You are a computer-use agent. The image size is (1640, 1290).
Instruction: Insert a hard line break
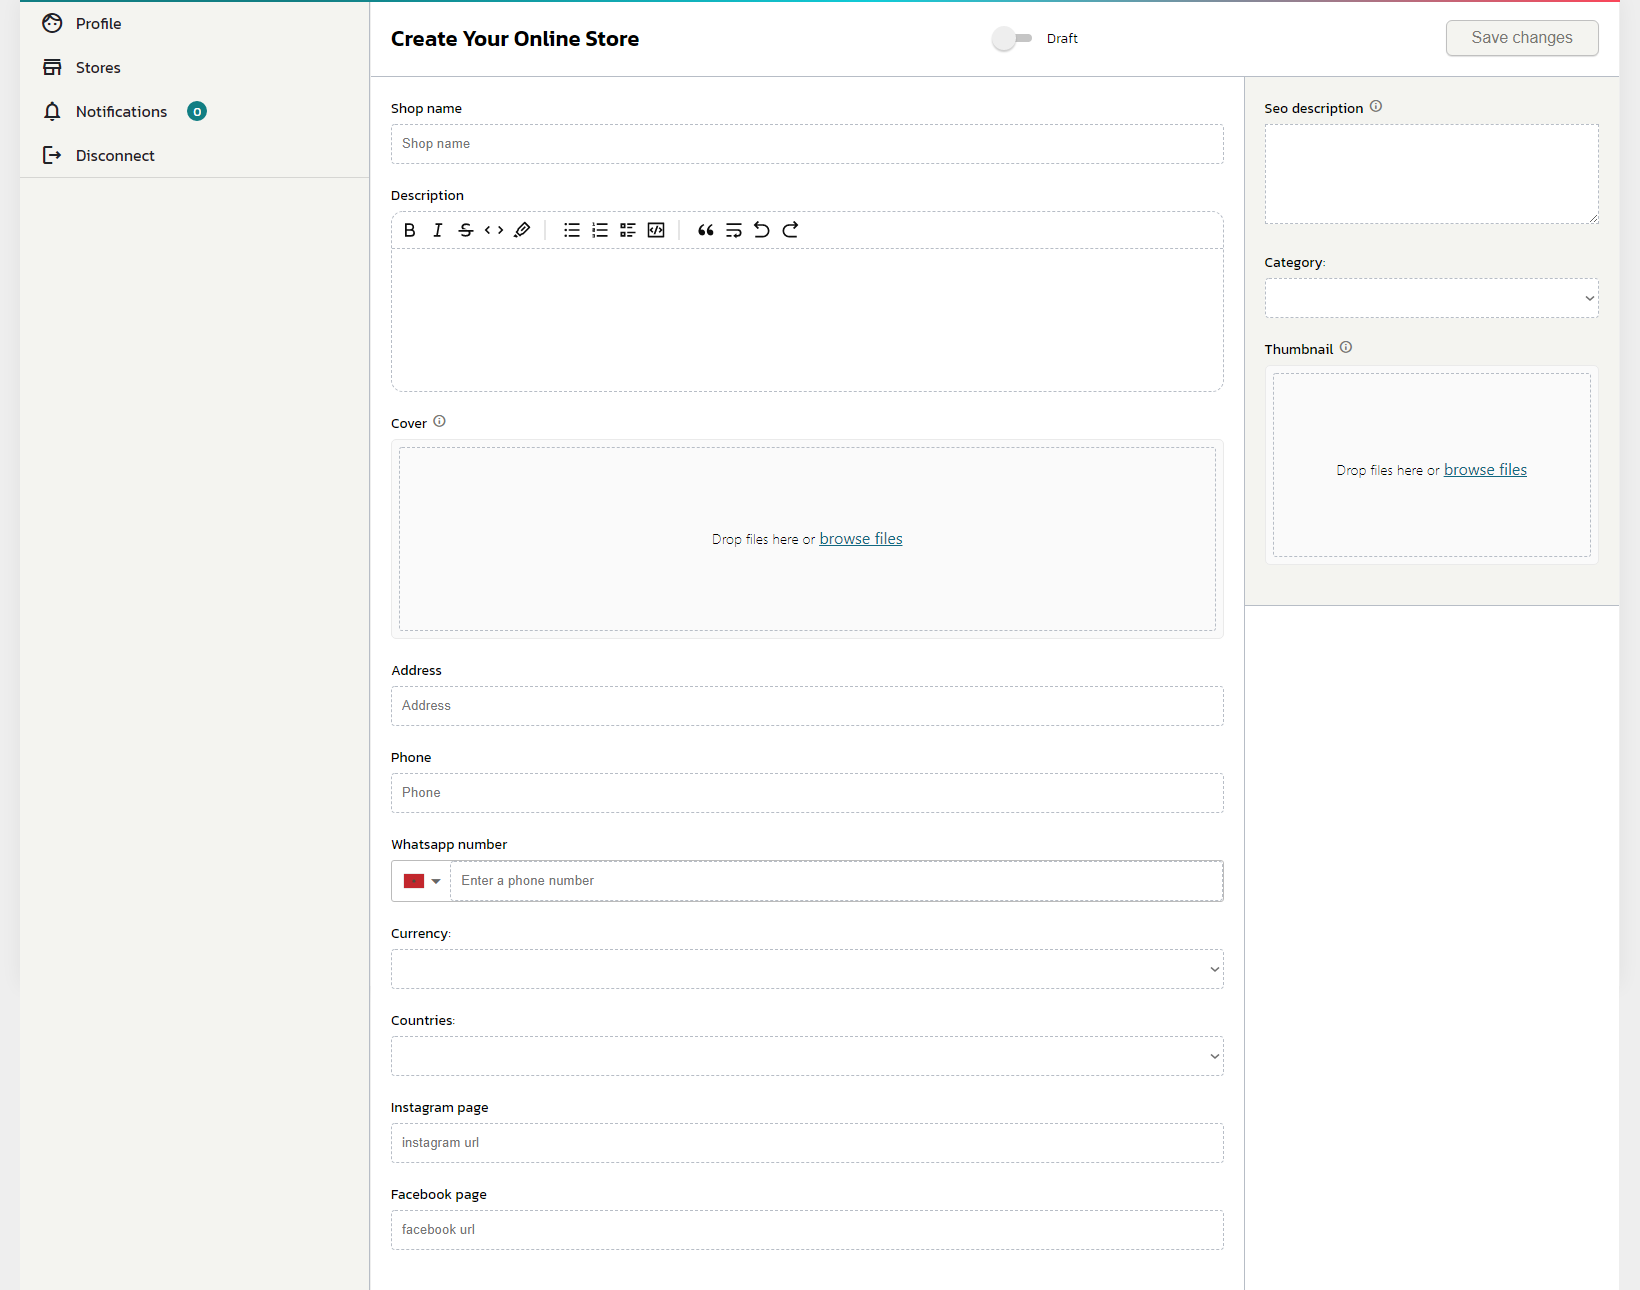tap(734, 230)
